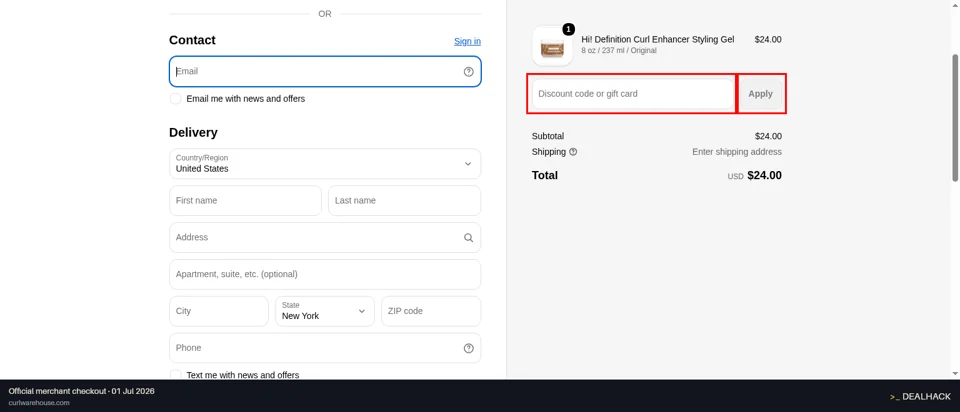
Task: Click the DEALHACK logo in bottom bar
Action: (x=920, y=397)
